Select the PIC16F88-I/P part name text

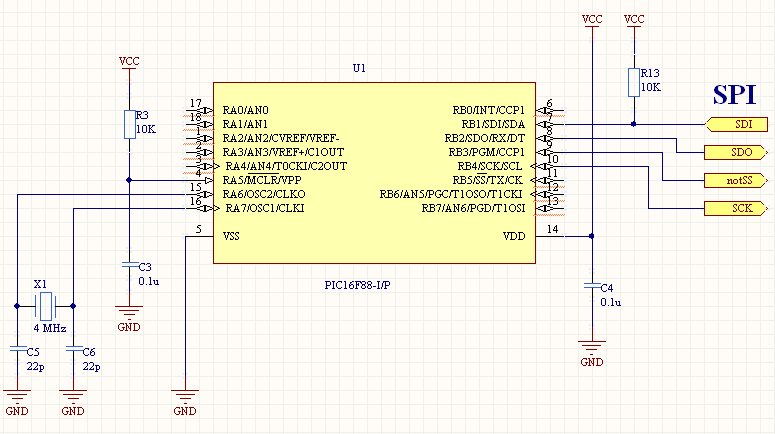coord(357,284)
